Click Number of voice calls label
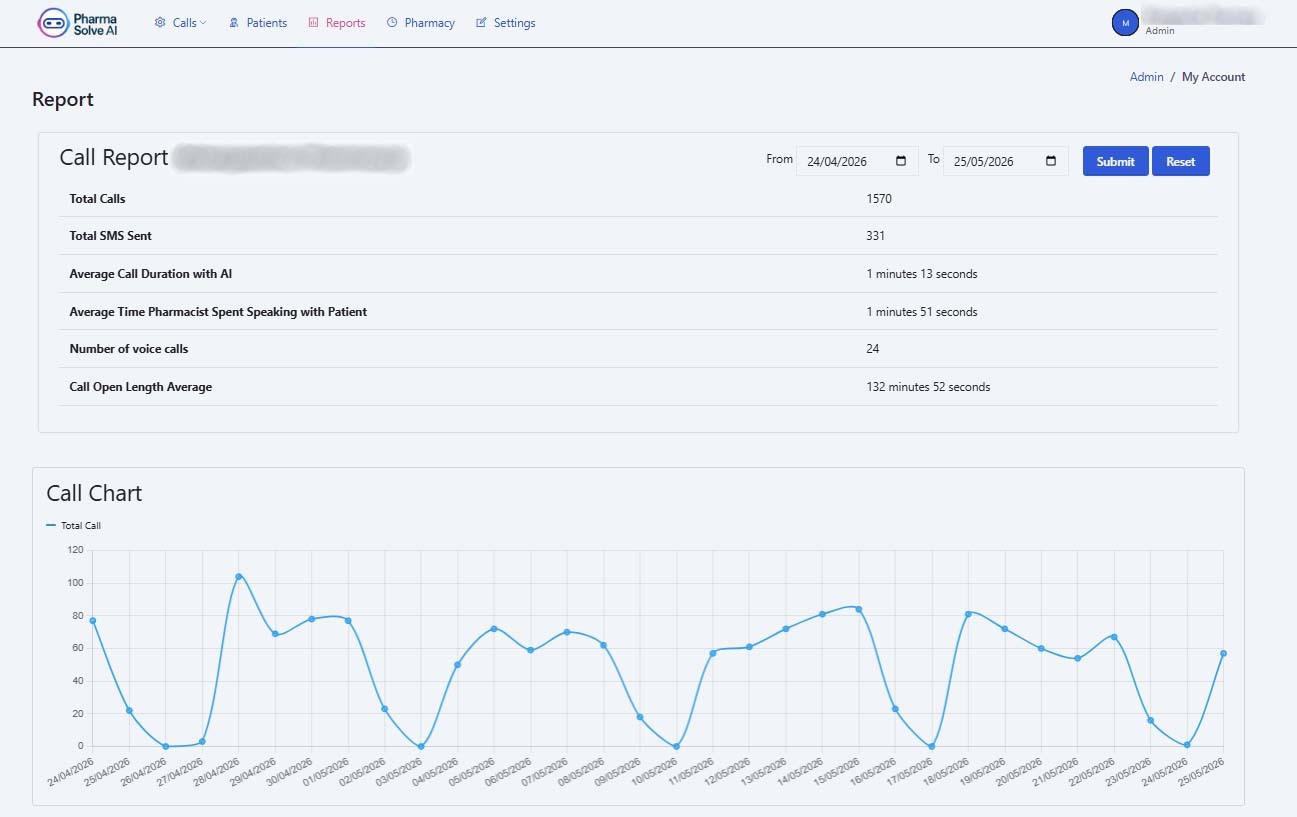Screen dimensions: 1297x817 point(129,349)
